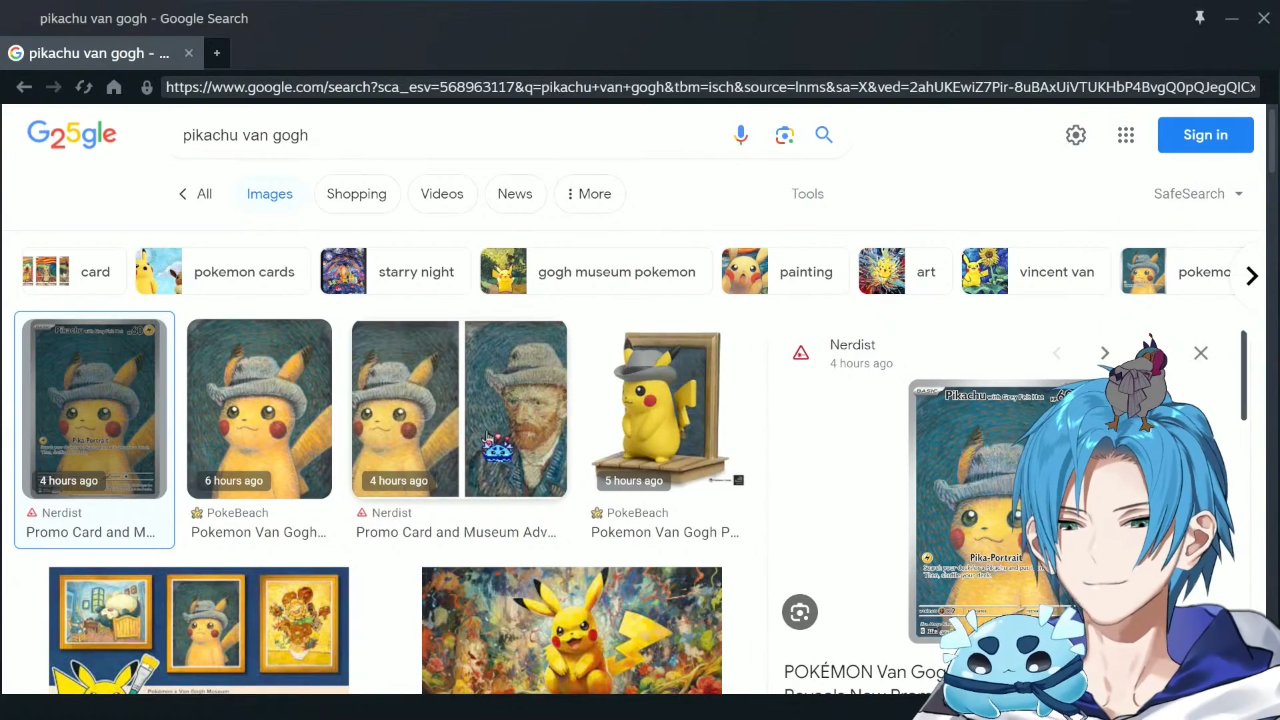Open the Tools filter options
Viewport: 1280px width, 720px height.
(808, 194)
